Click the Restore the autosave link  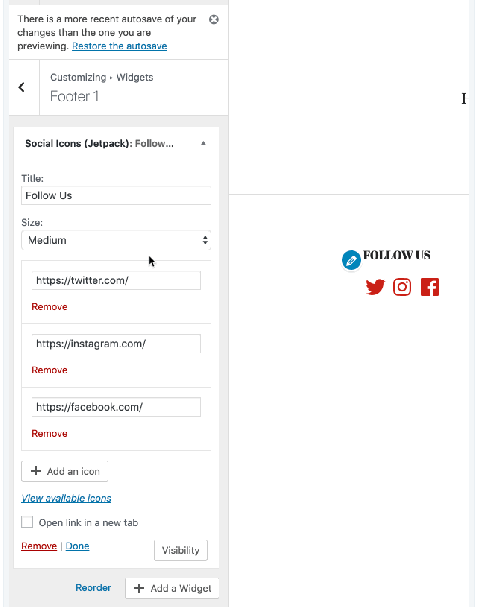point(120,46)
